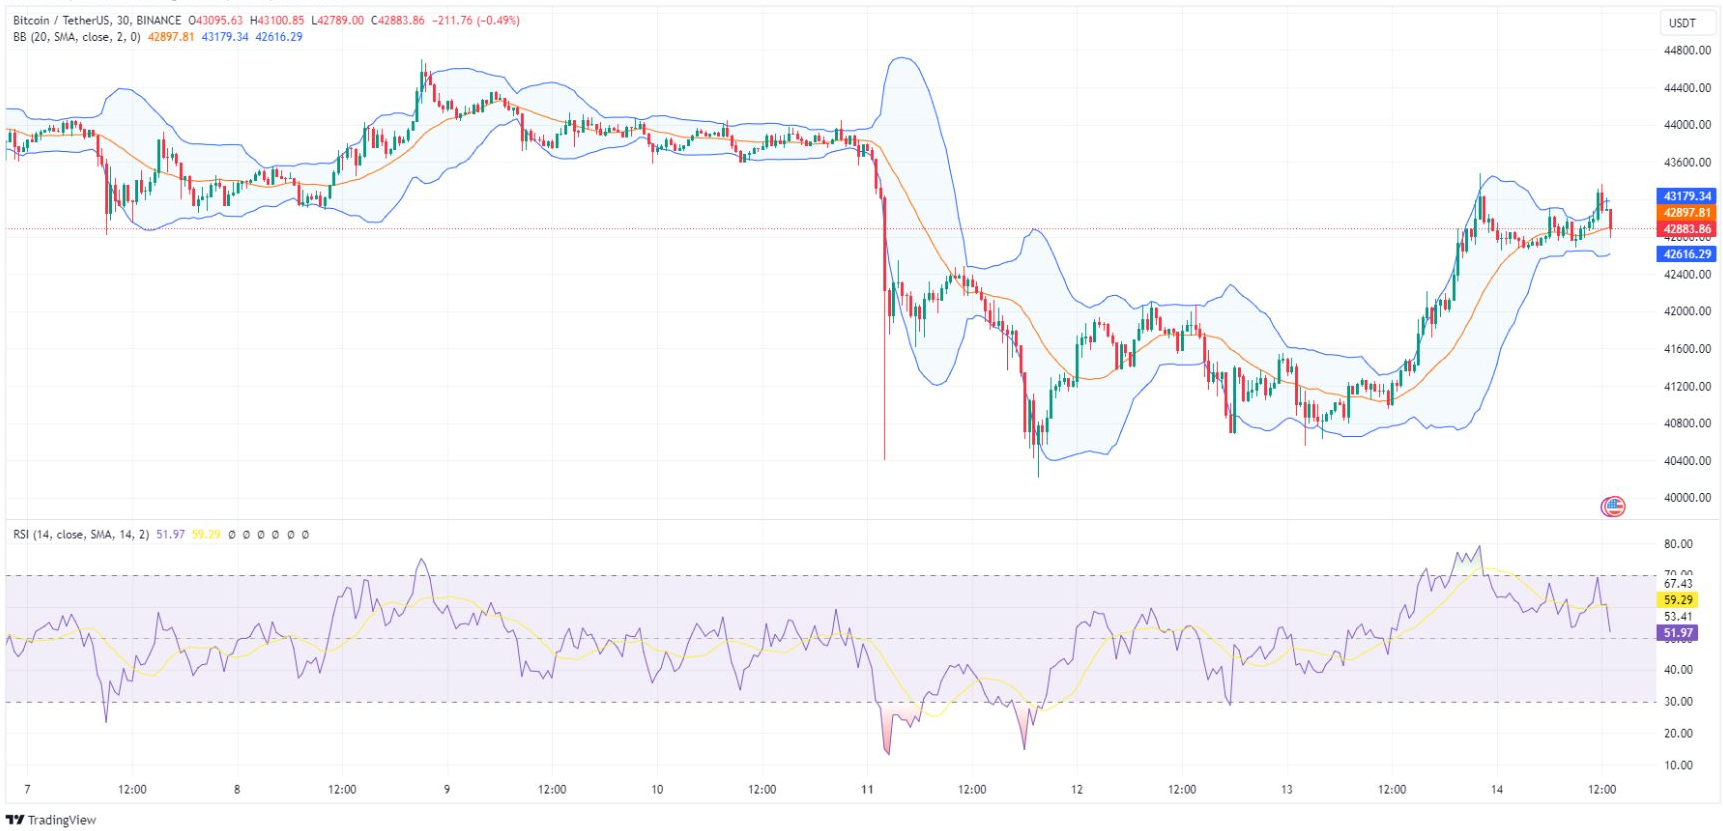Image resolution: width=1723 pixels, height=831 pixels.
Task: Click the yellow 59.29 RSI axis tag
Action: tap(1678, 600)
